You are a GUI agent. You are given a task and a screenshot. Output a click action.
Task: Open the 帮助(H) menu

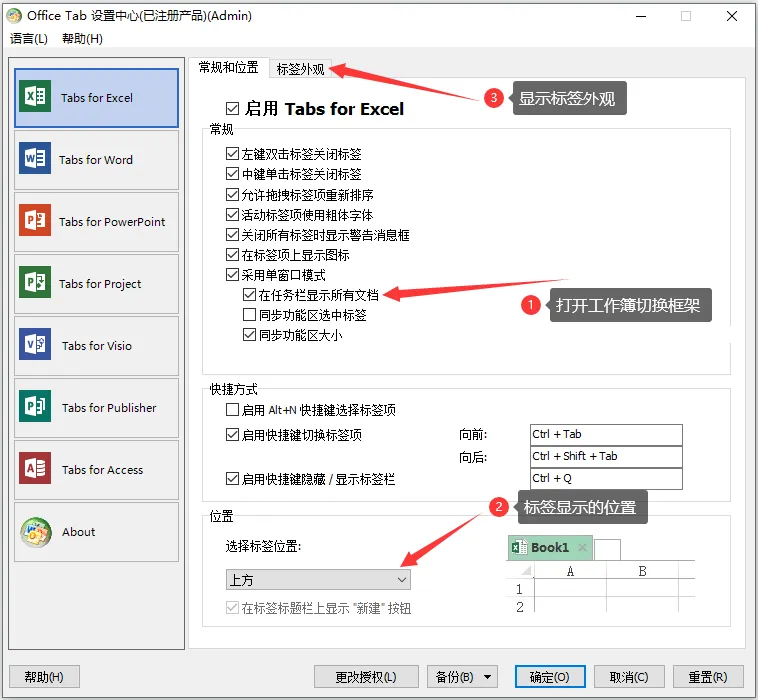[x=83, y=39]
